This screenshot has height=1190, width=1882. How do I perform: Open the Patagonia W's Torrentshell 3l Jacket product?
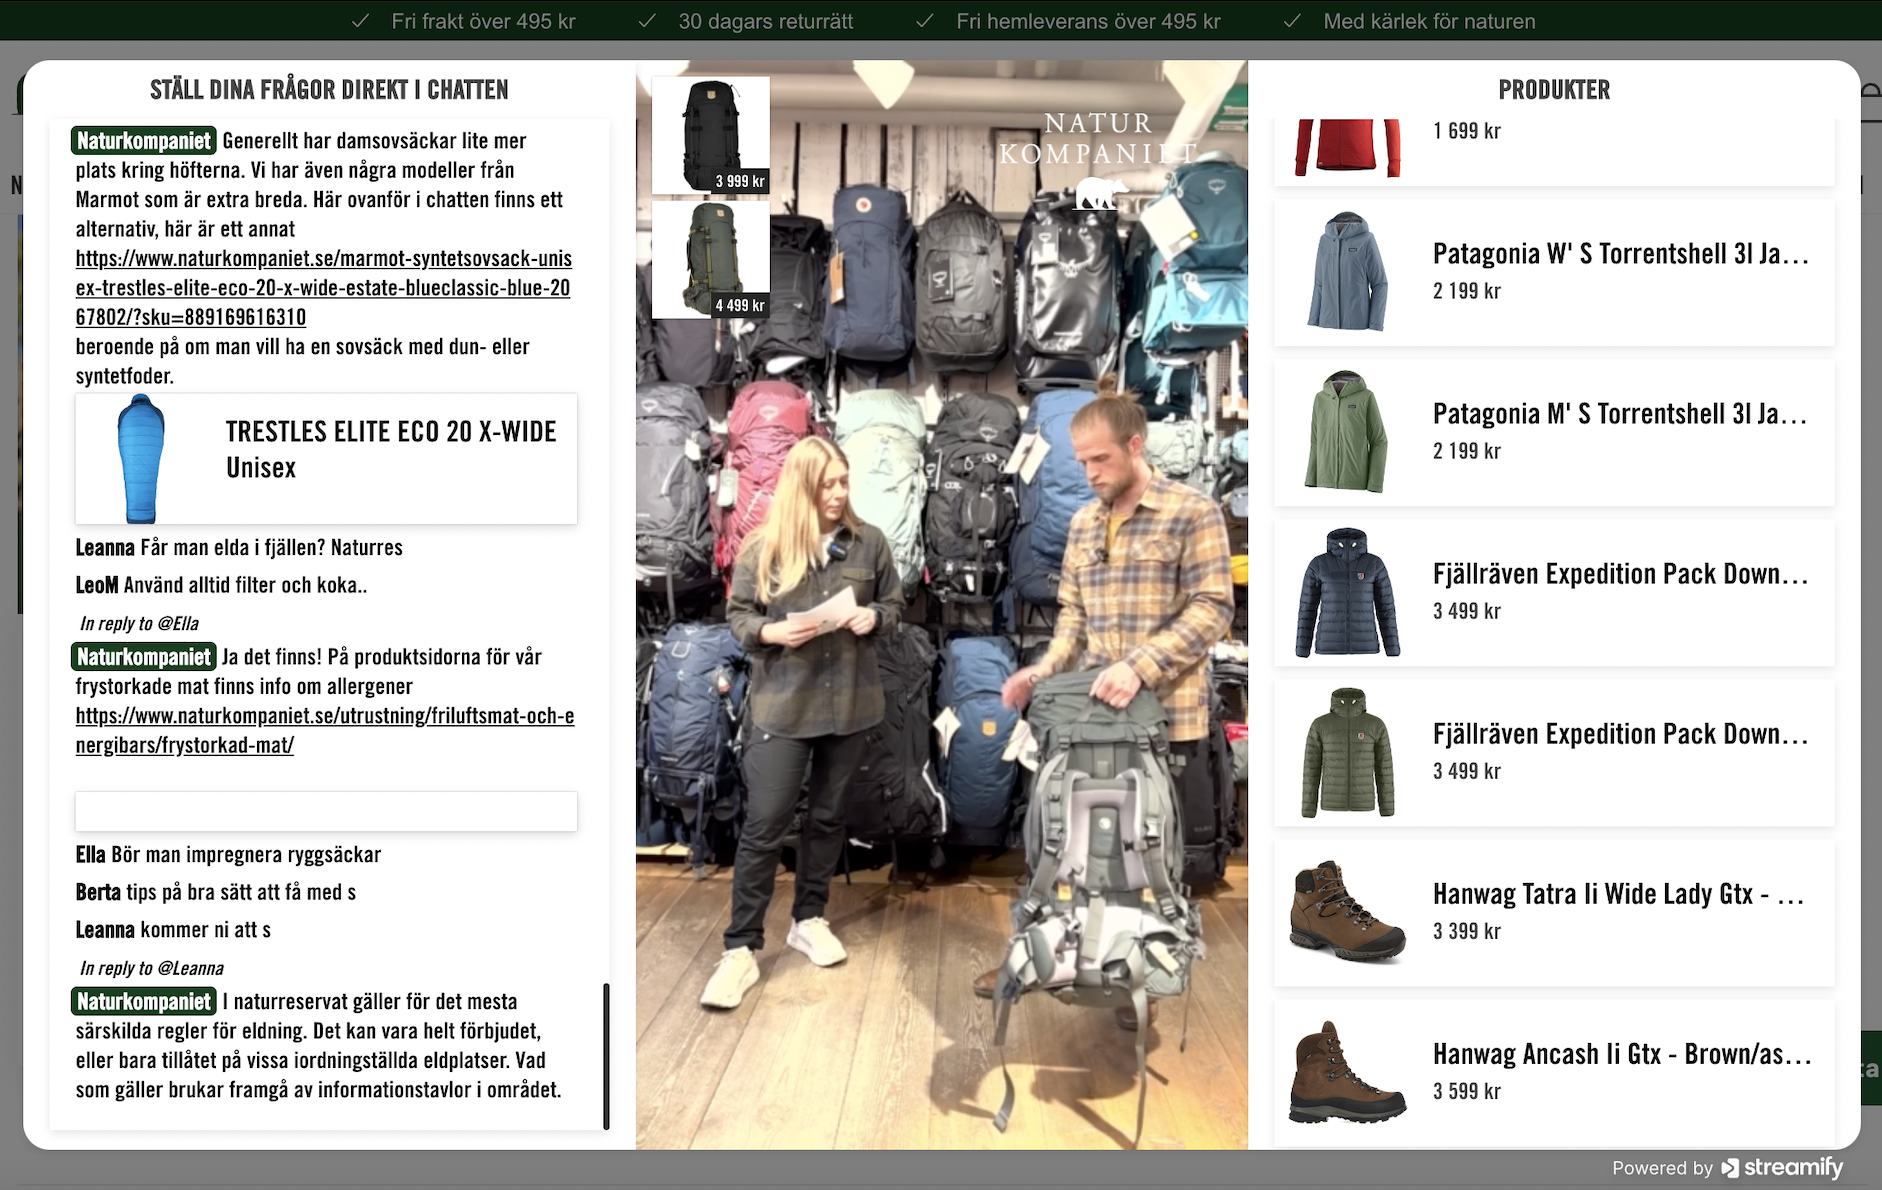(x=1554, y=272)
